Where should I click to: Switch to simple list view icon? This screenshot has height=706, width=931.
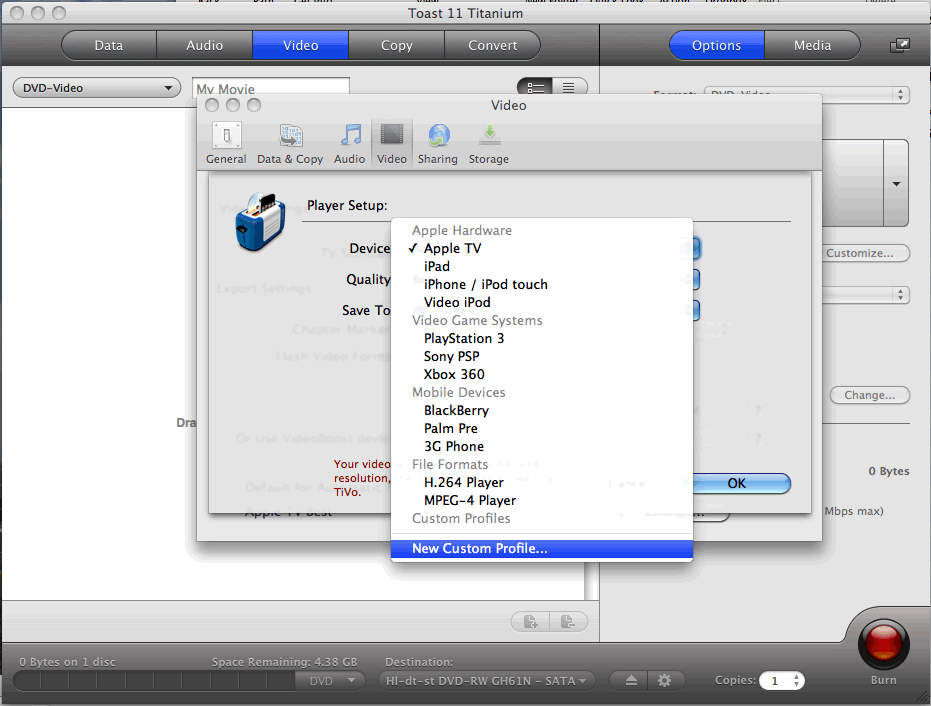point(569,88)
